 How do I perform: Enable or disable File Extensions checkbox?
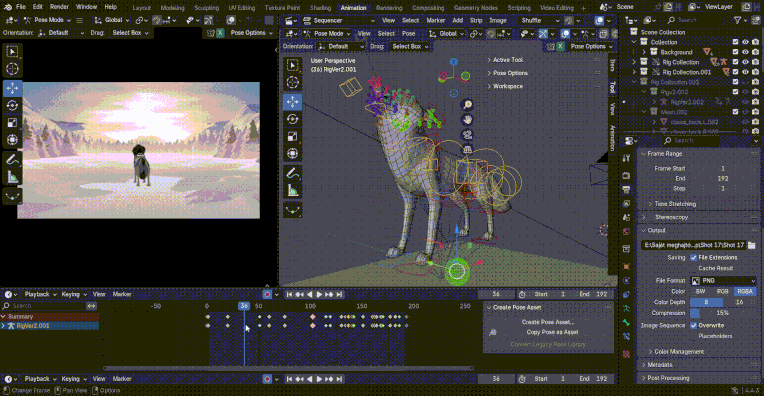click(x=693, y=257)
